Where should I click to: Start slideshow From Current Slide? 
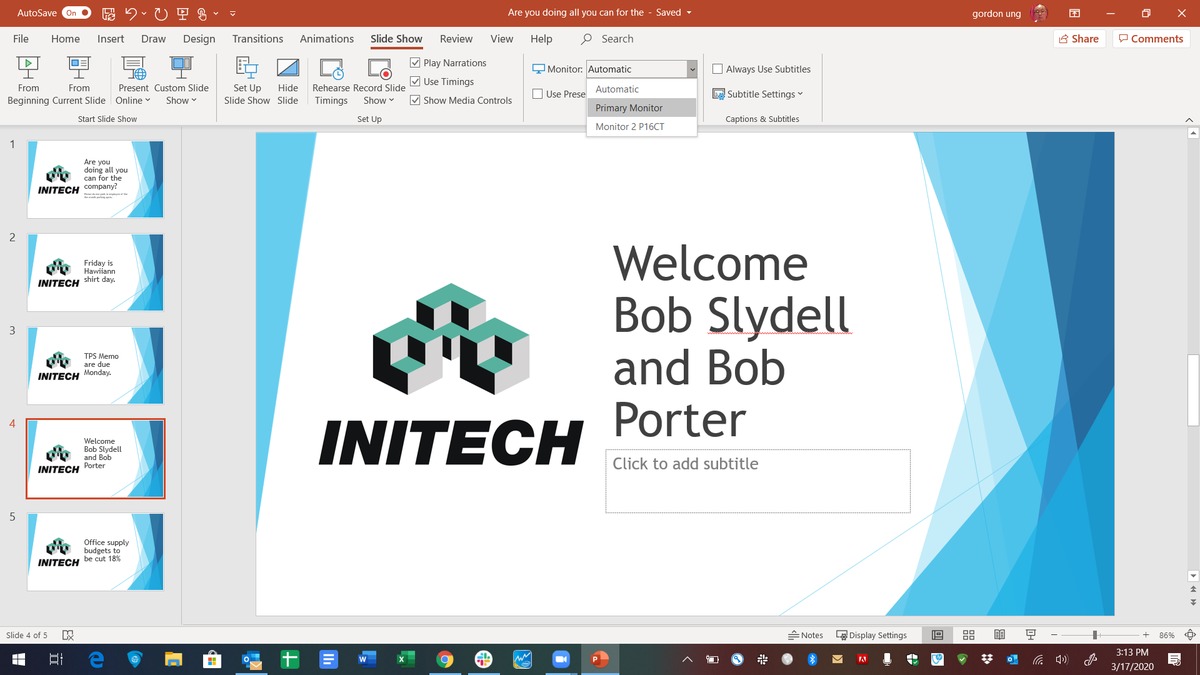[x=79, y=80]
